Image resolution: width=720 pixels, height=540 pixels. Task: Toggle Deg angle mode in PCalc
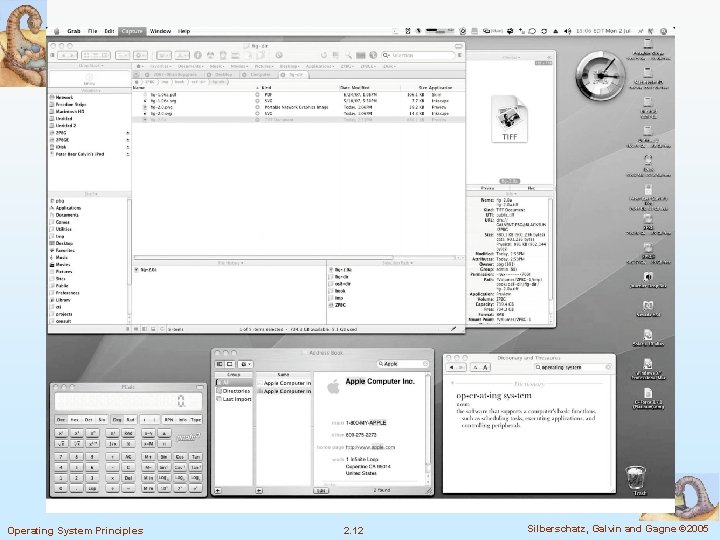118,420
